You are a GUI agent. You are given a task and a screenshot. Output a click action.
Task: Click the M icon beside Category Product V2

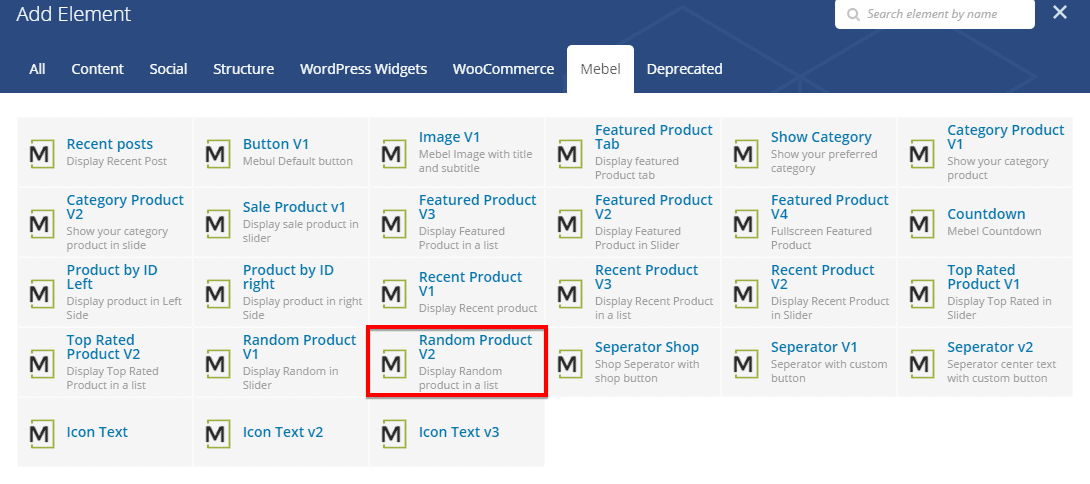pos(42,223)
